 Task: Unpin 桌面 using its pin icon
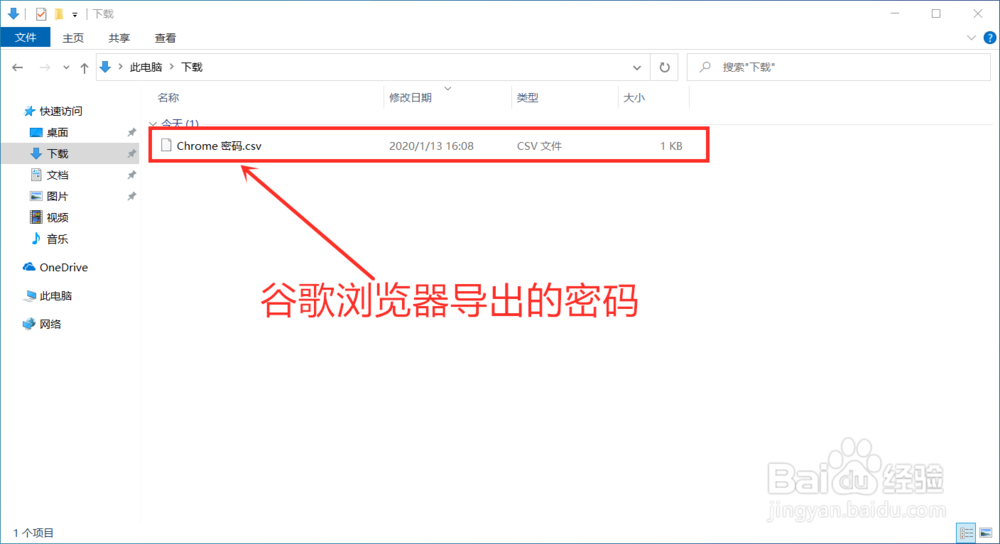(x=131, y=132)
